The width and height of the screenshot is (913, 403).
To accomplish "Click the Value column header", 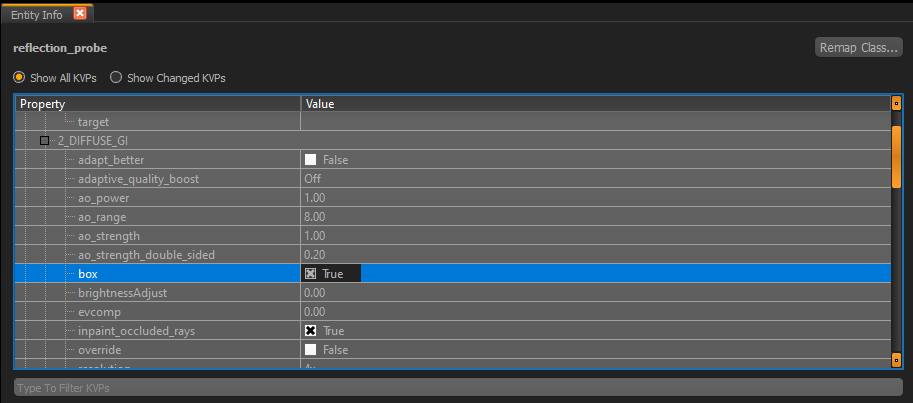I will 596,104.
